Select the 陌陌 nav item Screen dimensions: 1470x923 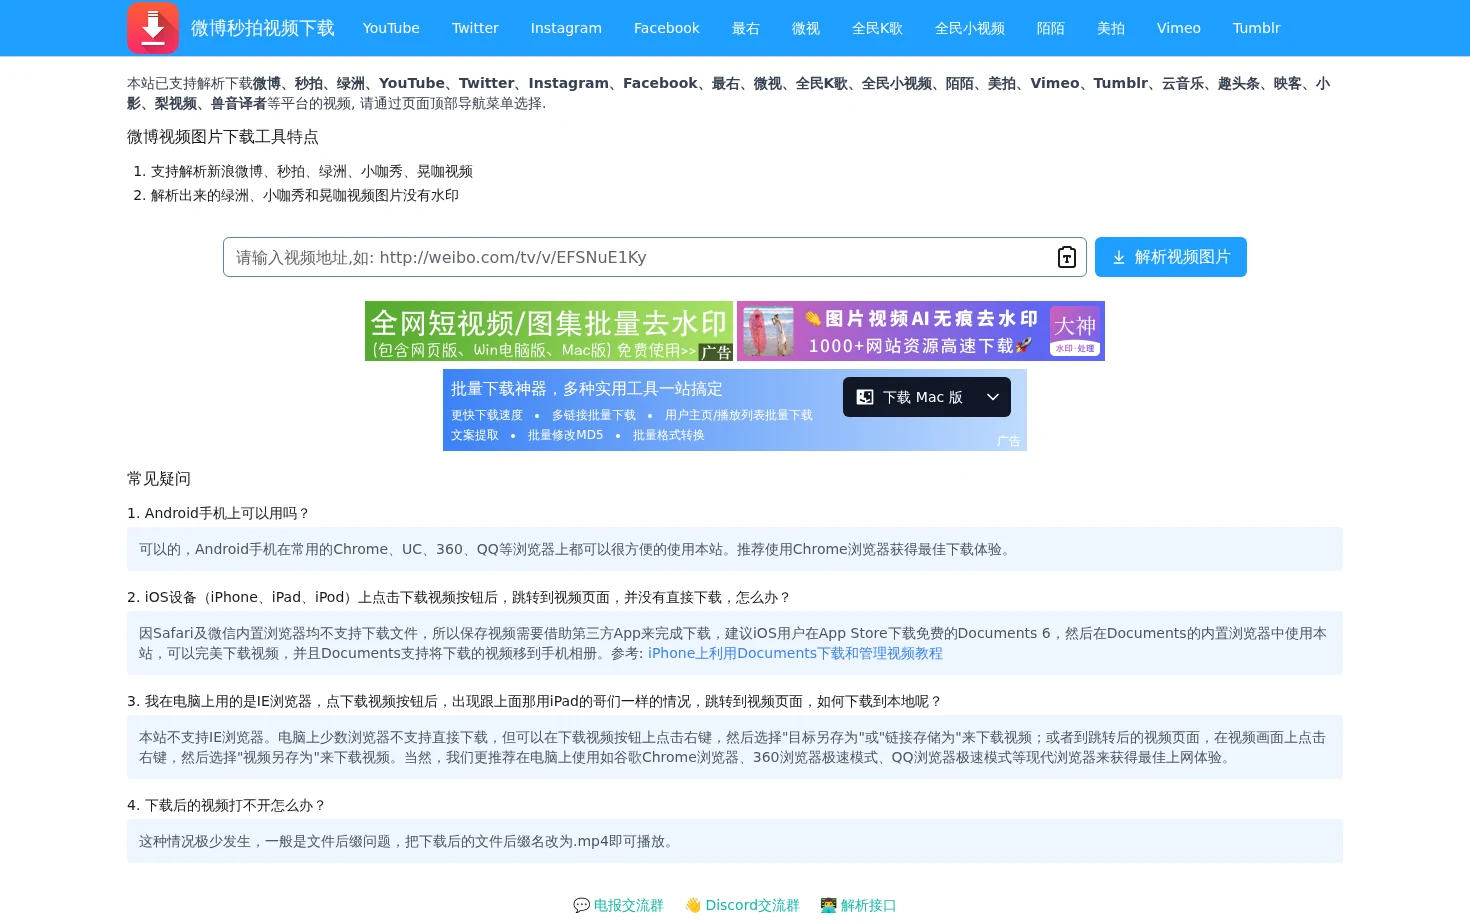(1051, 28)
